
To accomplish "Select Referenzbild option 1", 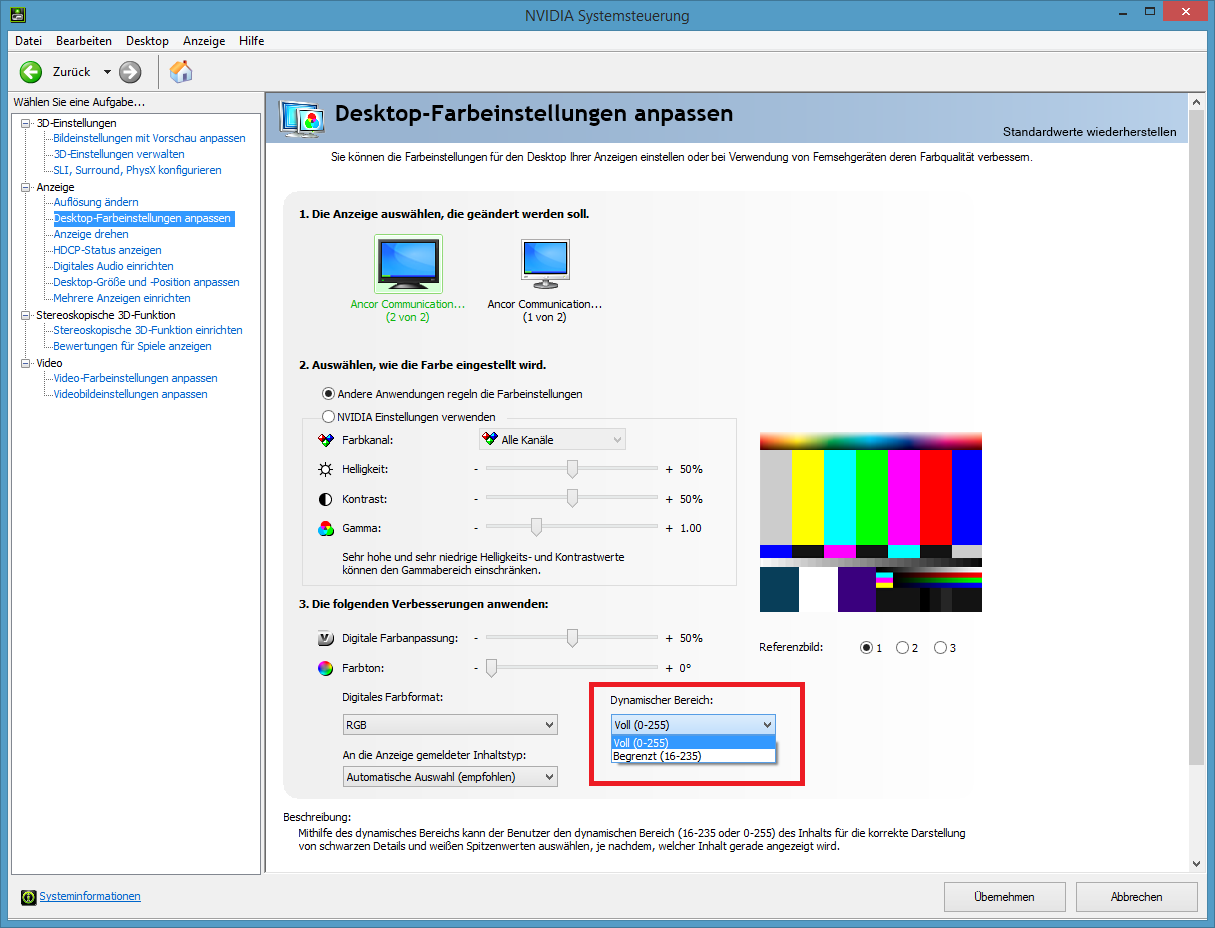I will 866,648.
